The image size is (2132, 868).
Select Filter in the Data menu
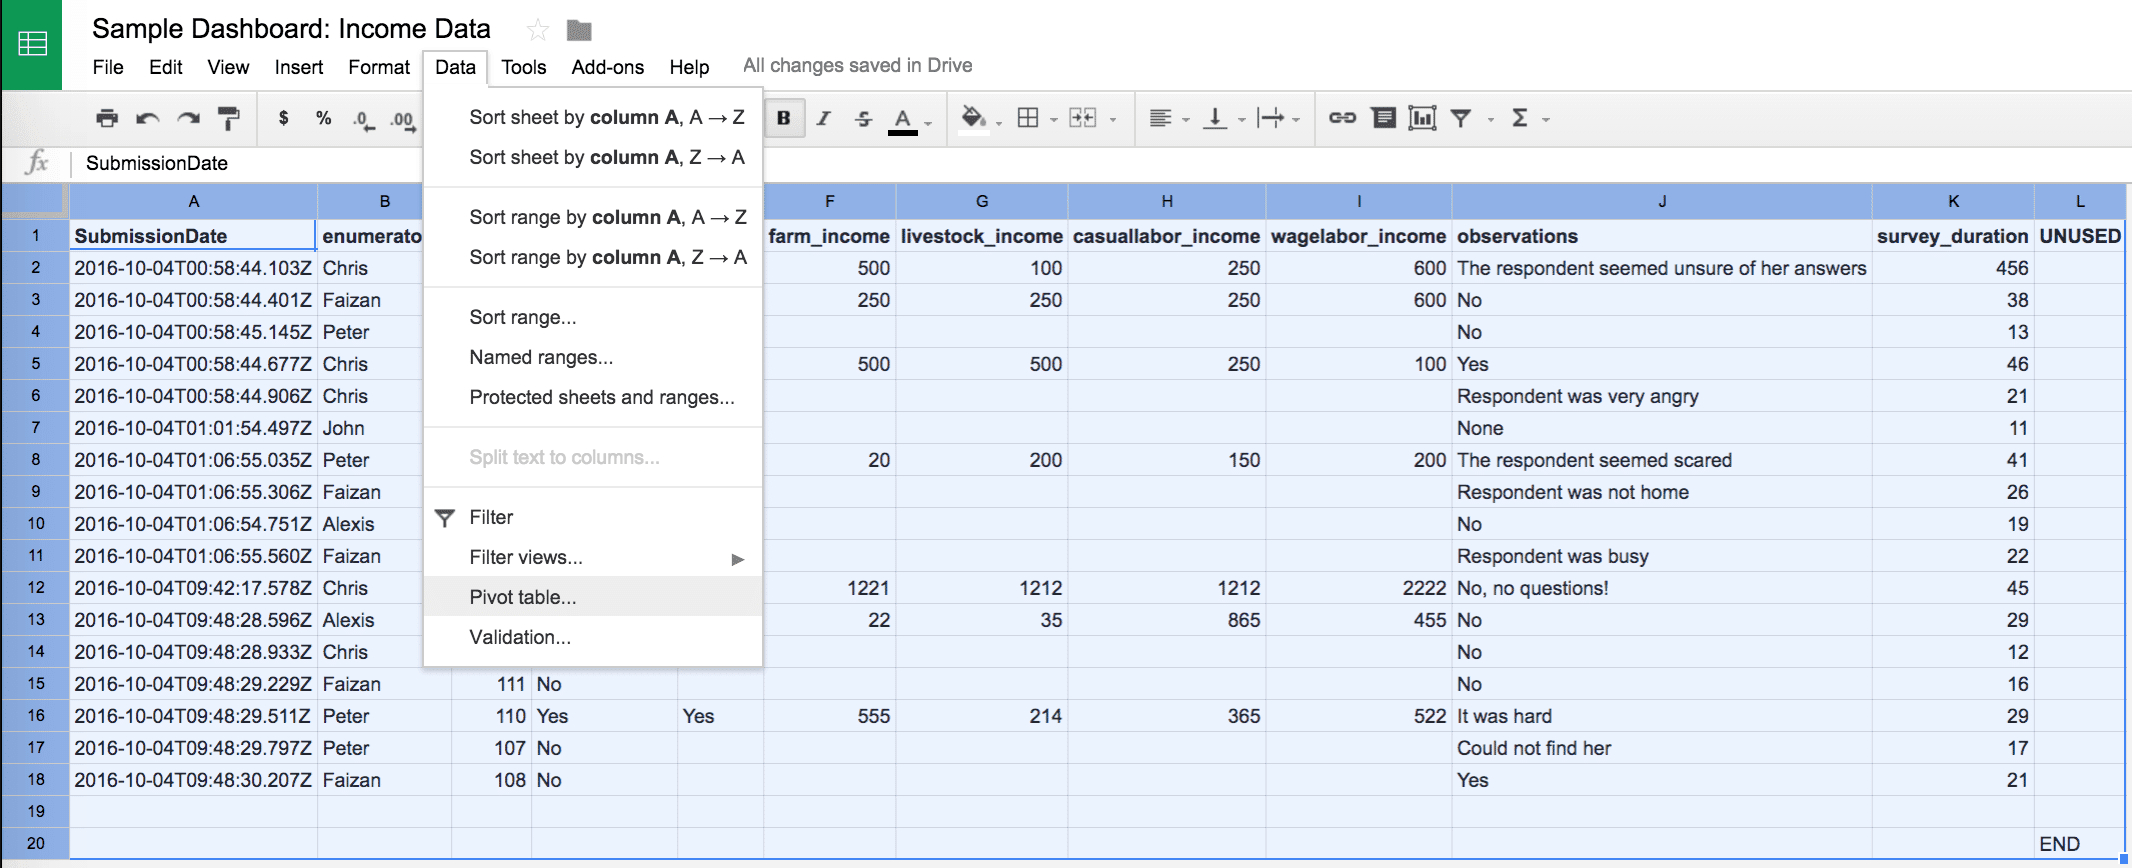tap(593, 517)
